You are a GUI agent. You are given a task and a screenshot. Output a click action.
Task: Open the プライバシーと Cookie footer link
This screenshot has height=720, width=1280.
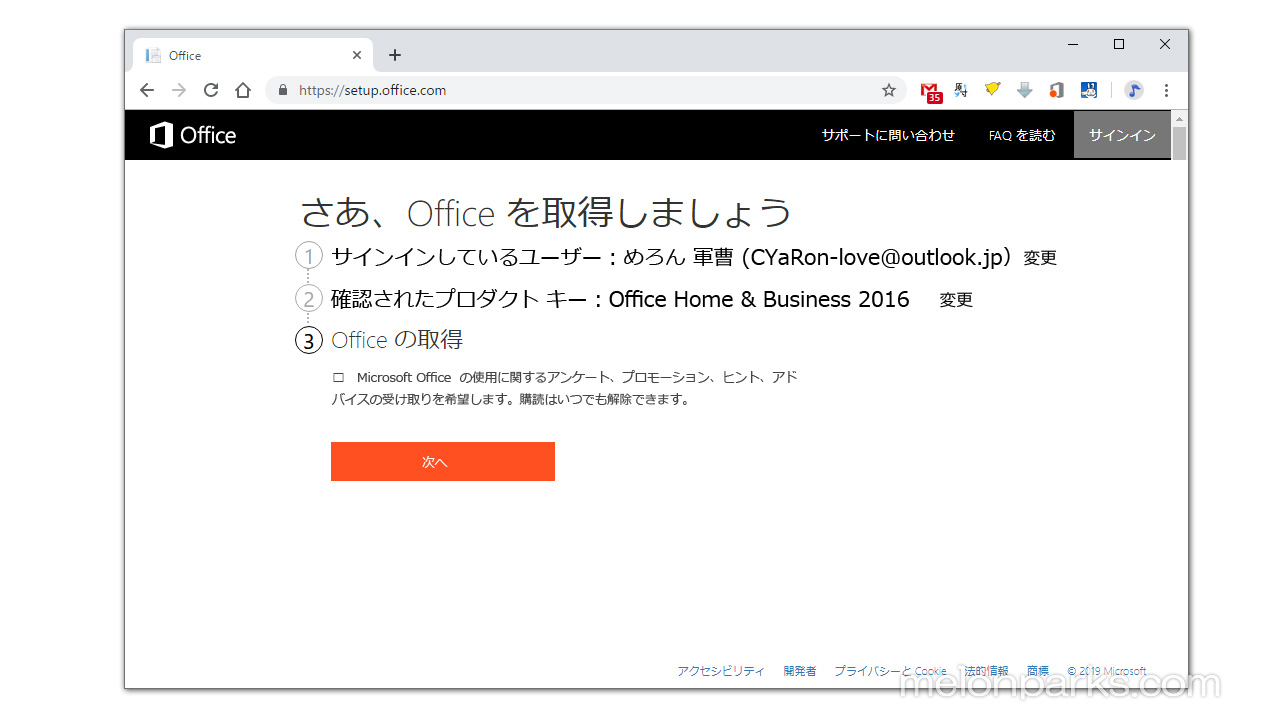[x=890, y=671]
